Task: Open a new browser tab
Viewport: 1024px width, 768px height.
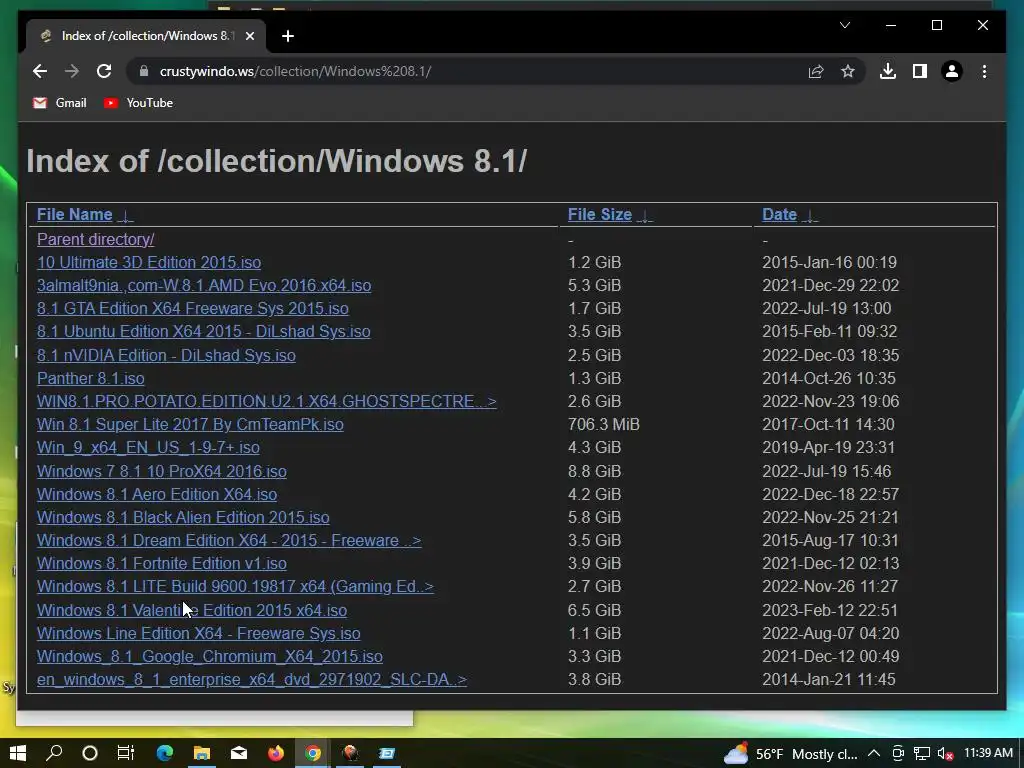Action: pos(288,36)
